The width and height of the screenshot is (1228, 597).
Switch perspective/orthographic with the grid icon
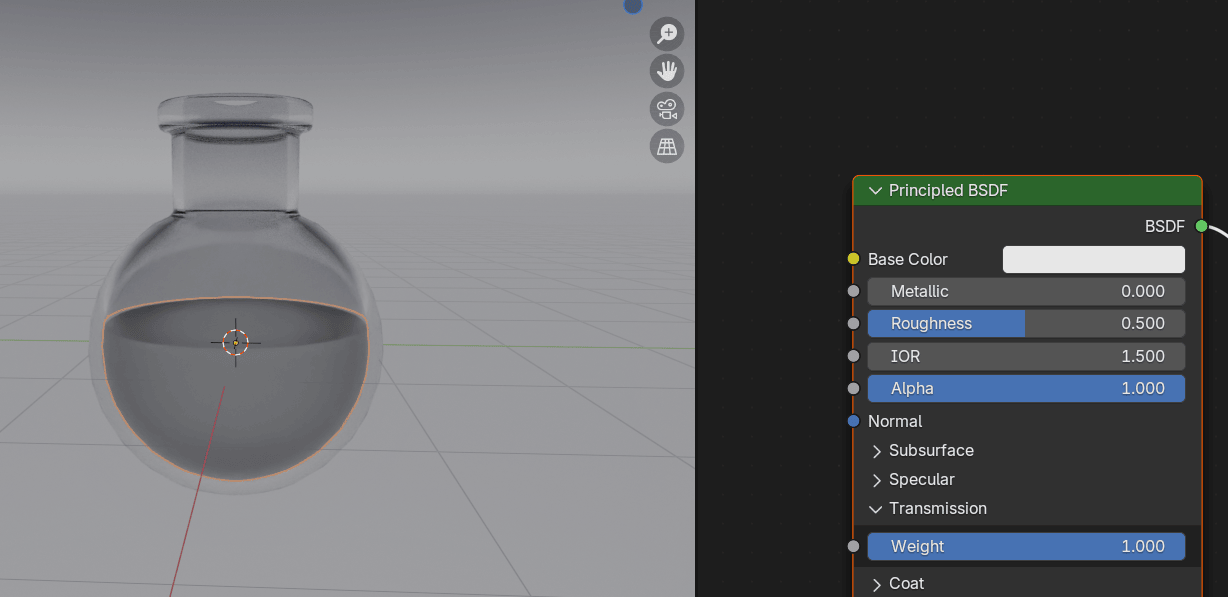pos(666,146)
